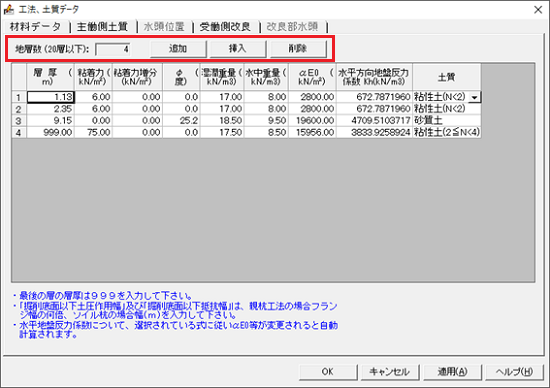Confirm with the OK button
550x388 pixels.
328,372
